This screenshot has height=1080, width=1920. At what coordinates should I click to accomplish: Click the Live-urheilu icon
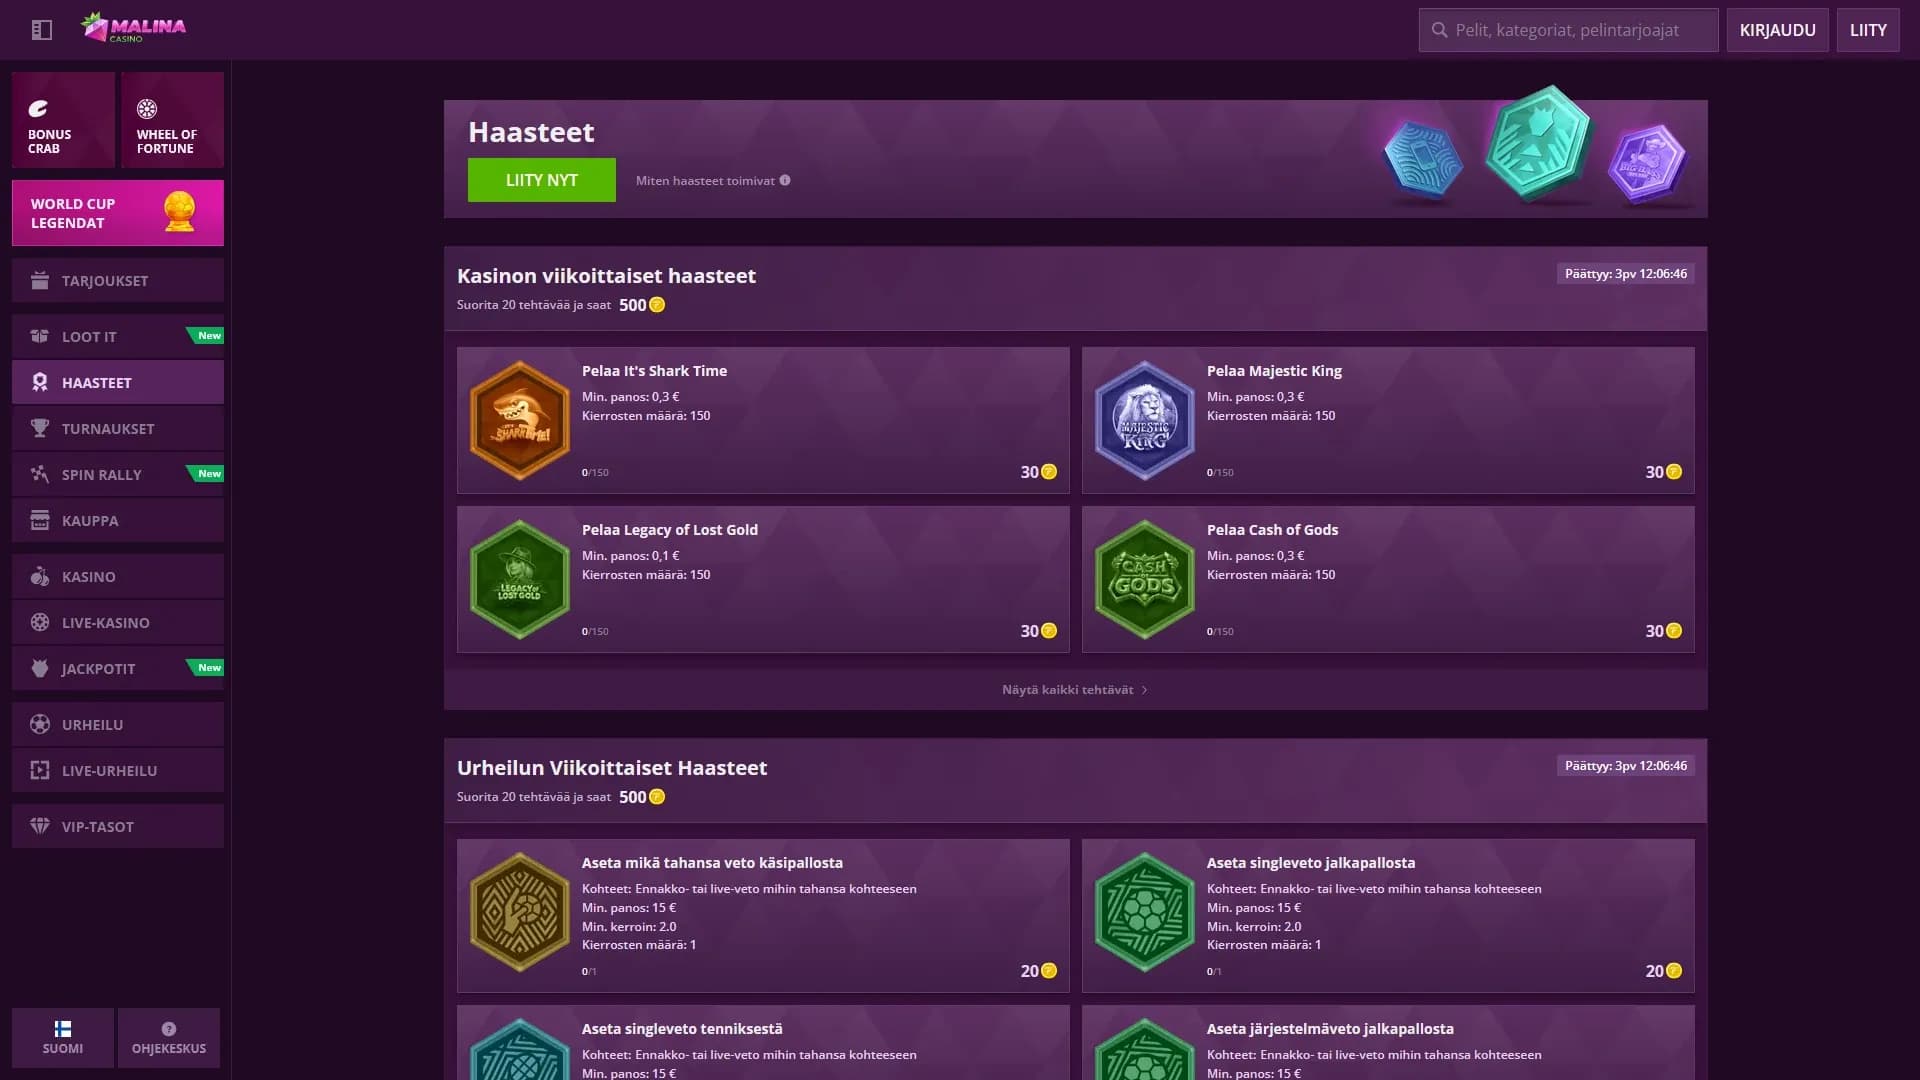click(x=40, y=771)
